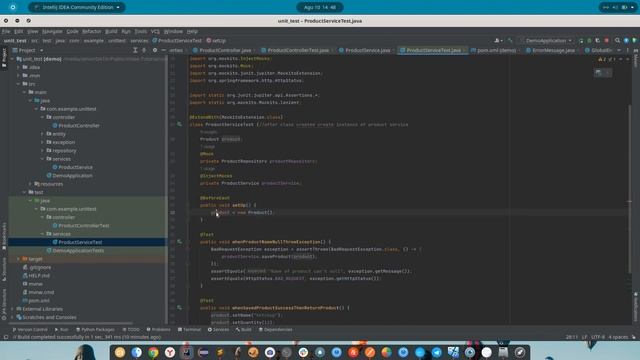Open Telegram from the dock
The height and width of the screenshot is (360, 640).
click(436, 352)
